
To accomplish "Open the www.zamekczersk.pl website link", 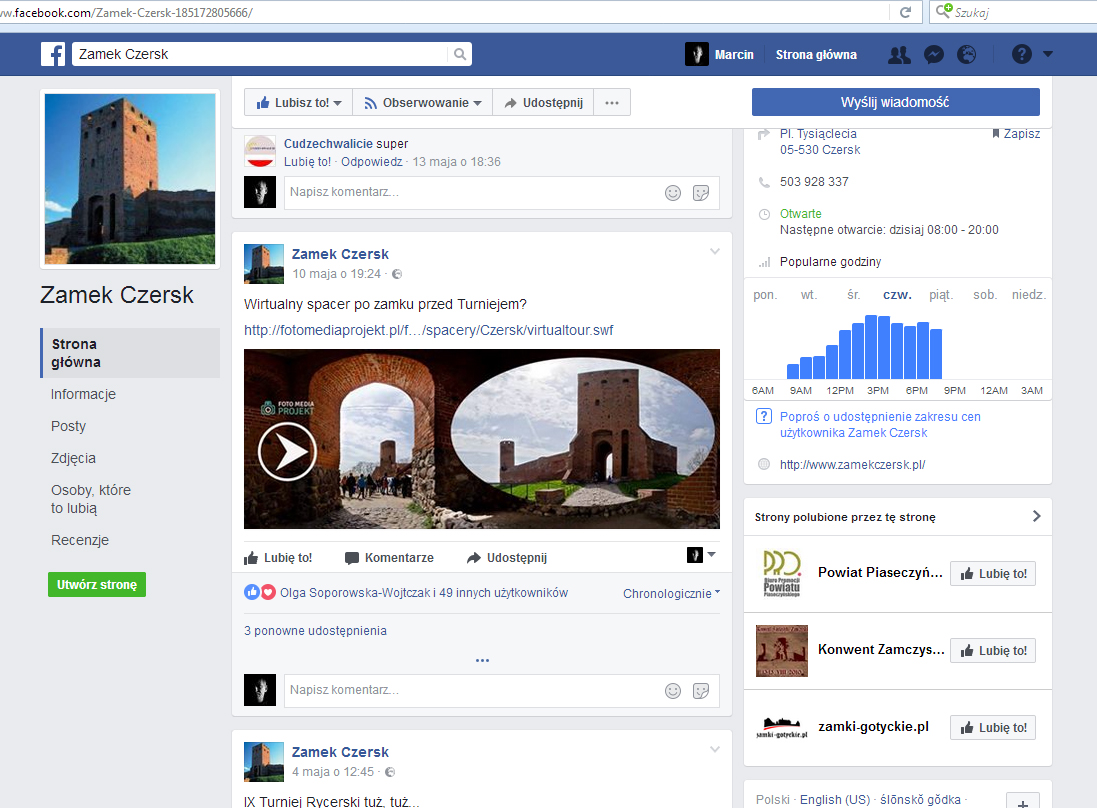I will 852,464.
